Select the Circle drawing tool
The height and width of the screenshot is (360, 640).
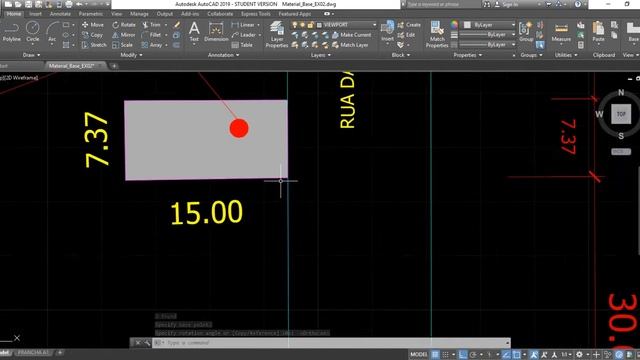(33, 32)
